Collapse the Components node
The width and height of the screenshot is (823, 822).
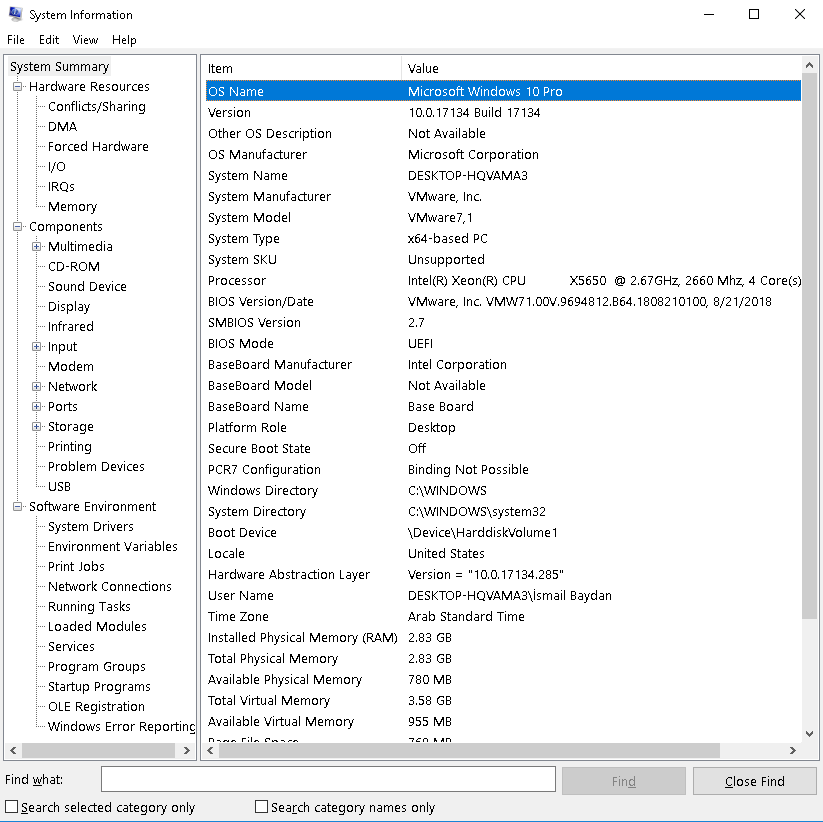click(x=17, y=226)
